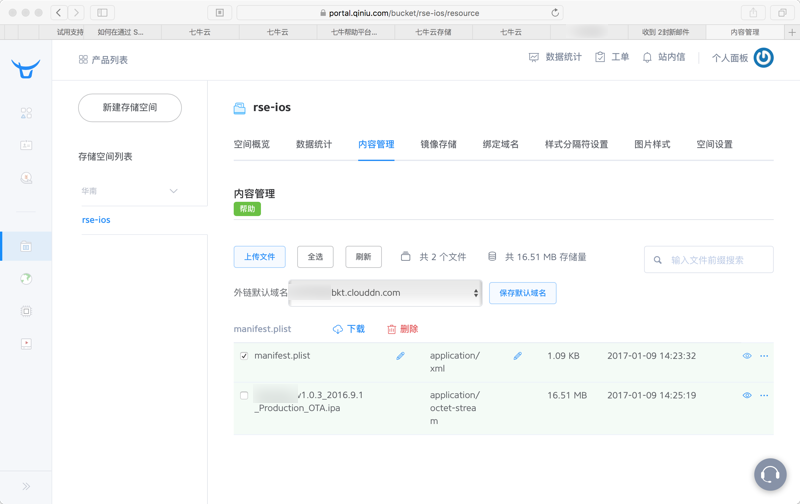800x504 pixels.
Task: Select the second sidebar card icon
Action: (26, 145)
